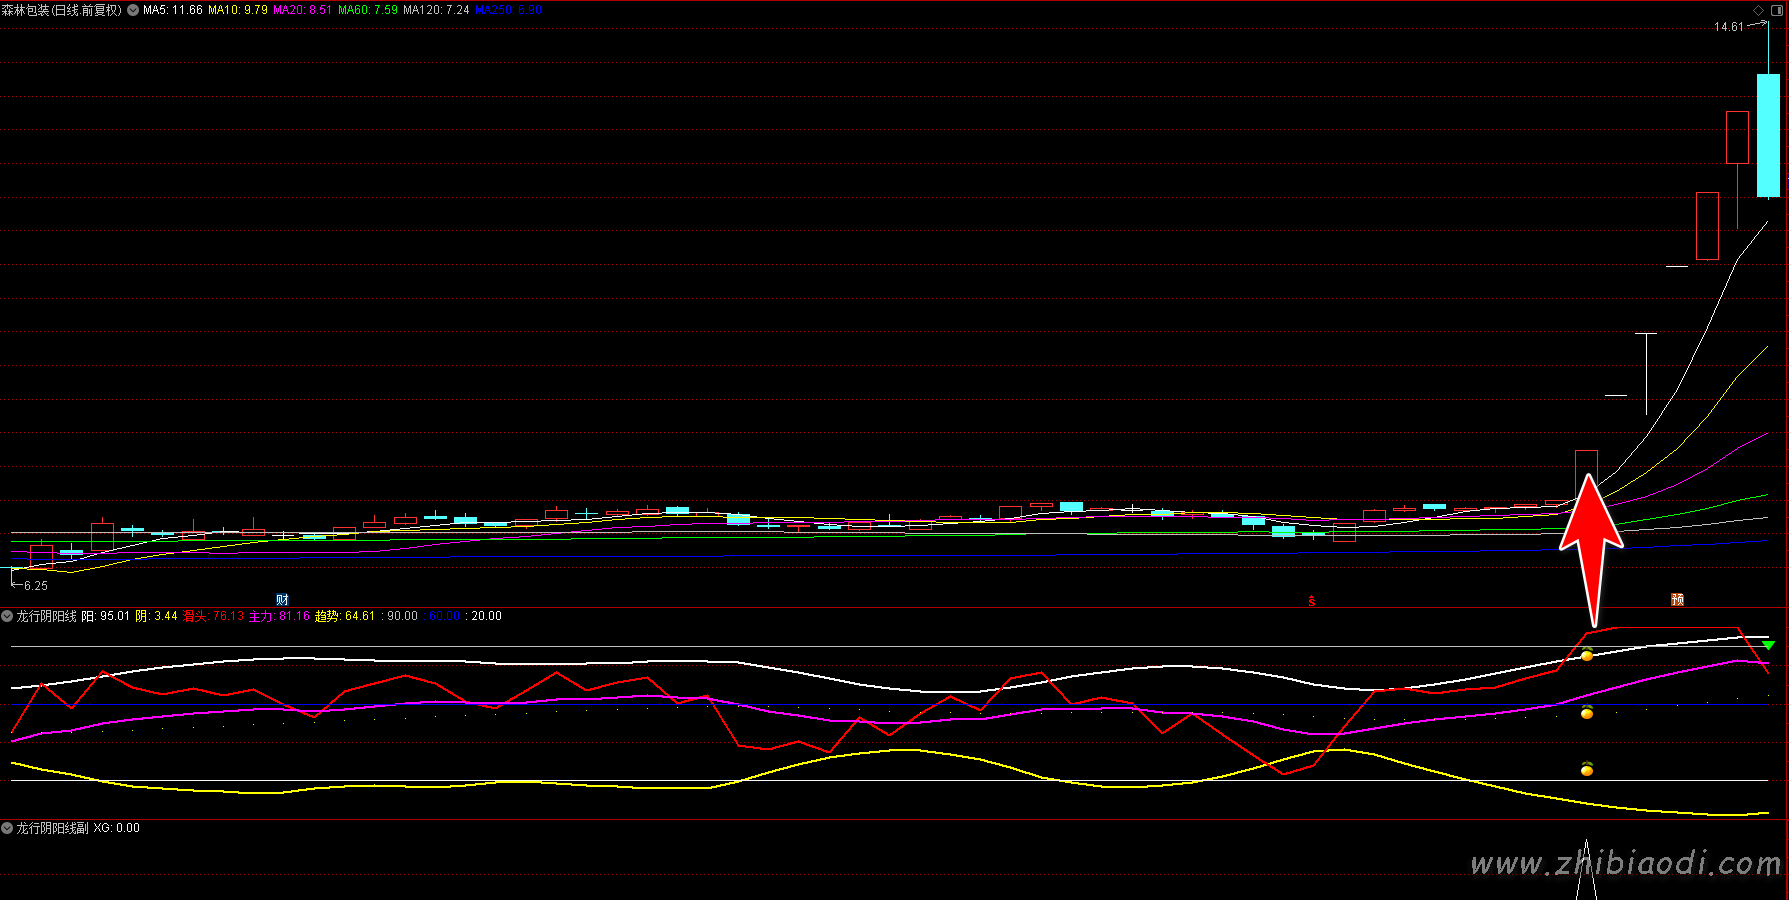Click the 趋势: 64.61 value
The height and width of the screenshot is (900, 1789).
click(x=346, y=616)
